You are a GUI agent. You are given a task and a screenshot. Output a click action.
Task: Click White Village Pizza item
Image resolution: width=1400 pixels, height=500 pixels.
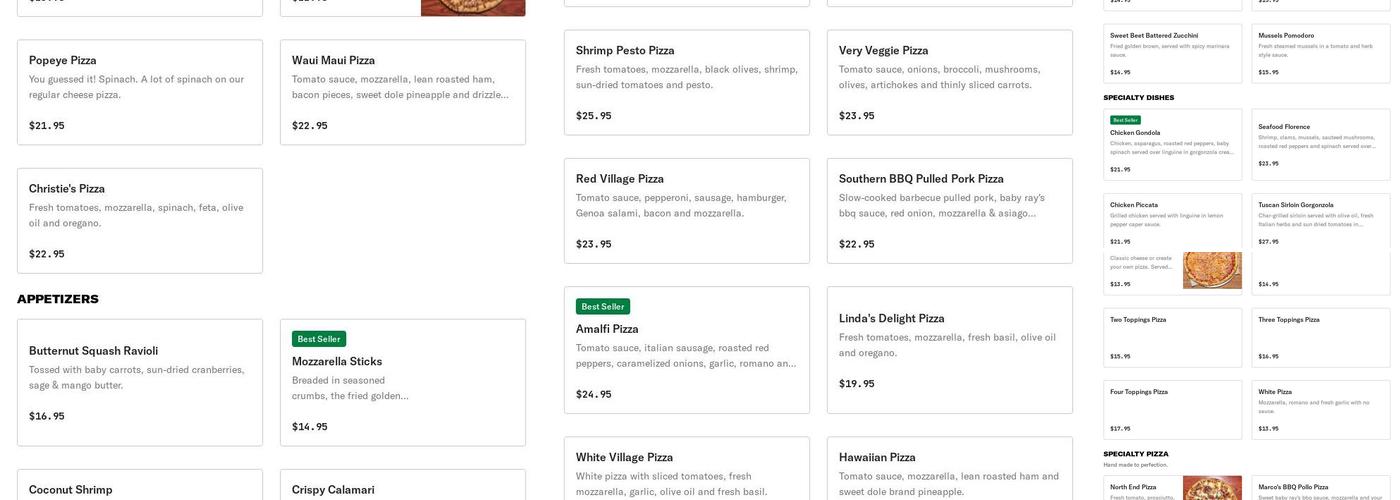pyautogui.click(x=686, y=470)
